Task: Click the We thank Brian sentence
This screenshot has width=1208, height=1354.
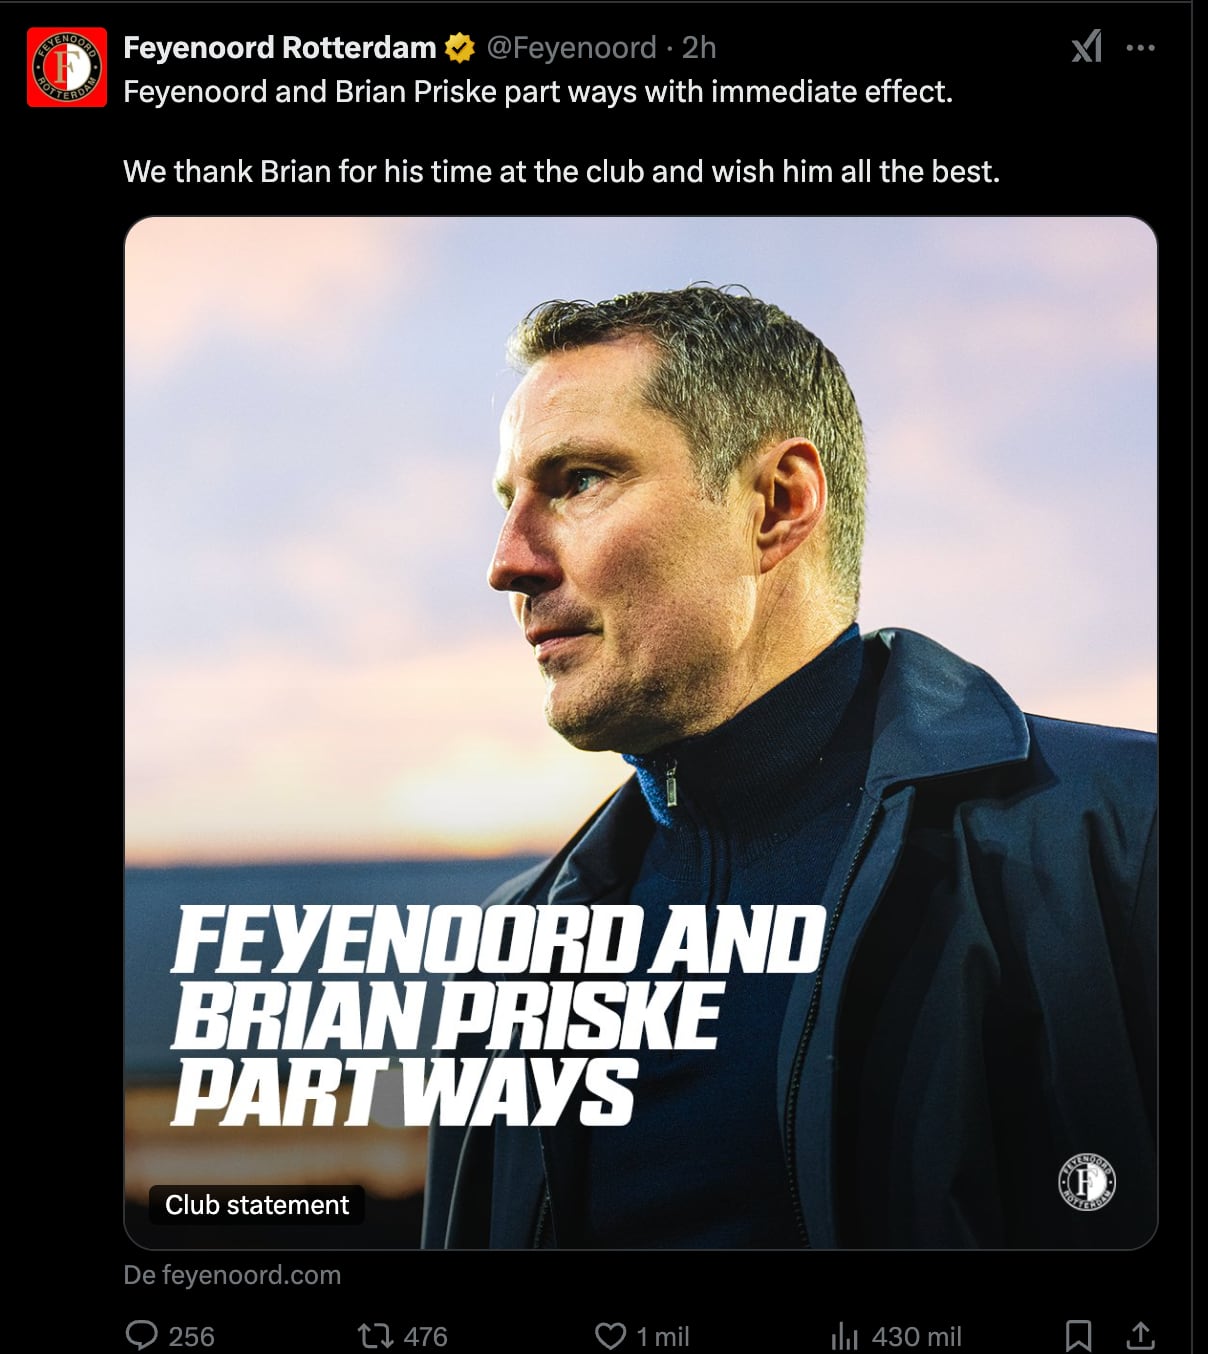Action: pyautogui.click(x=561, y=172)
